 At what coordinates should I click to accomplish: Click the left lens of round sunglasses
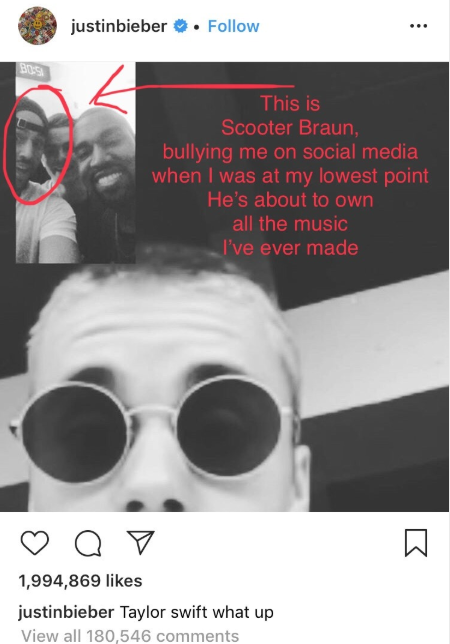tap(74, 433)
